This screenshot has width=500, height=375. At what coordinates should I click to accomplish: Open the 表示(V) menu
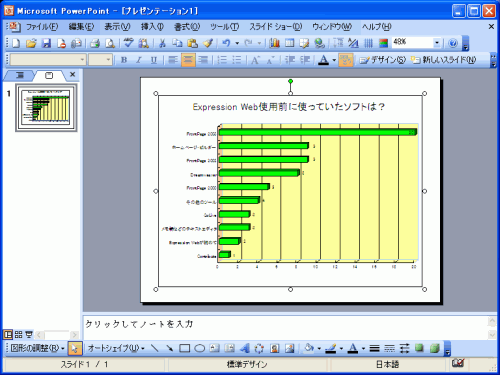[x=117, y=27]
